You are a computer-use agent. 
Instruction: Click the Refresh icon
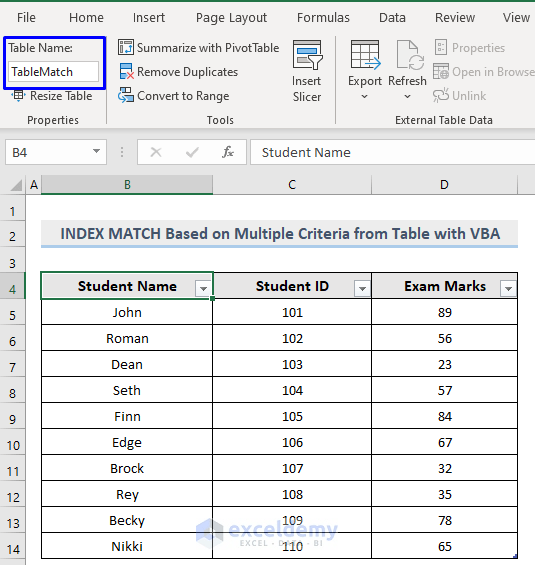pyautogui.click(x=410, y=55)
